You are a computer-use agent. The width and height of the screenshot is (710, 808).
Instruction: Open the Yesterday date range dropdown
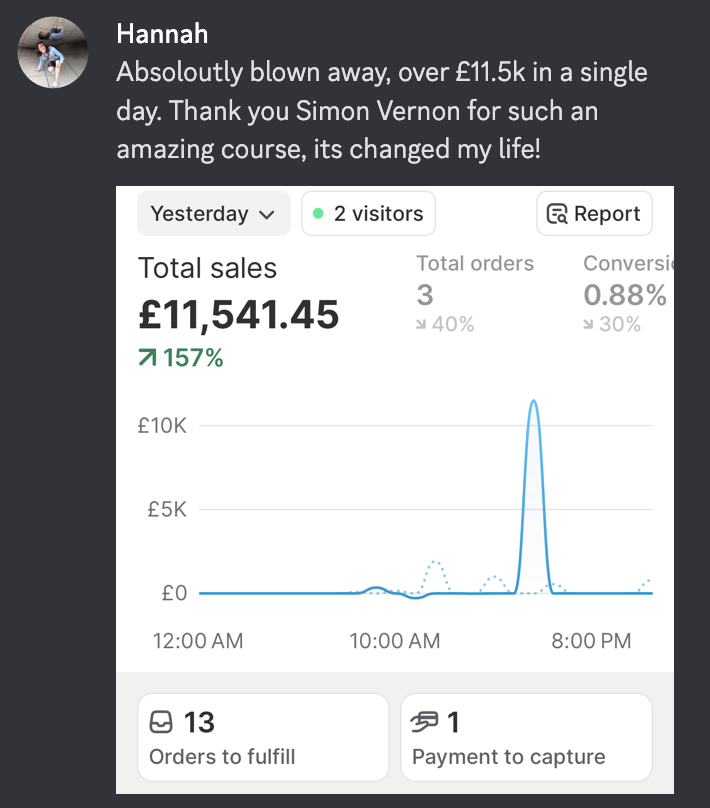(213, 213)
